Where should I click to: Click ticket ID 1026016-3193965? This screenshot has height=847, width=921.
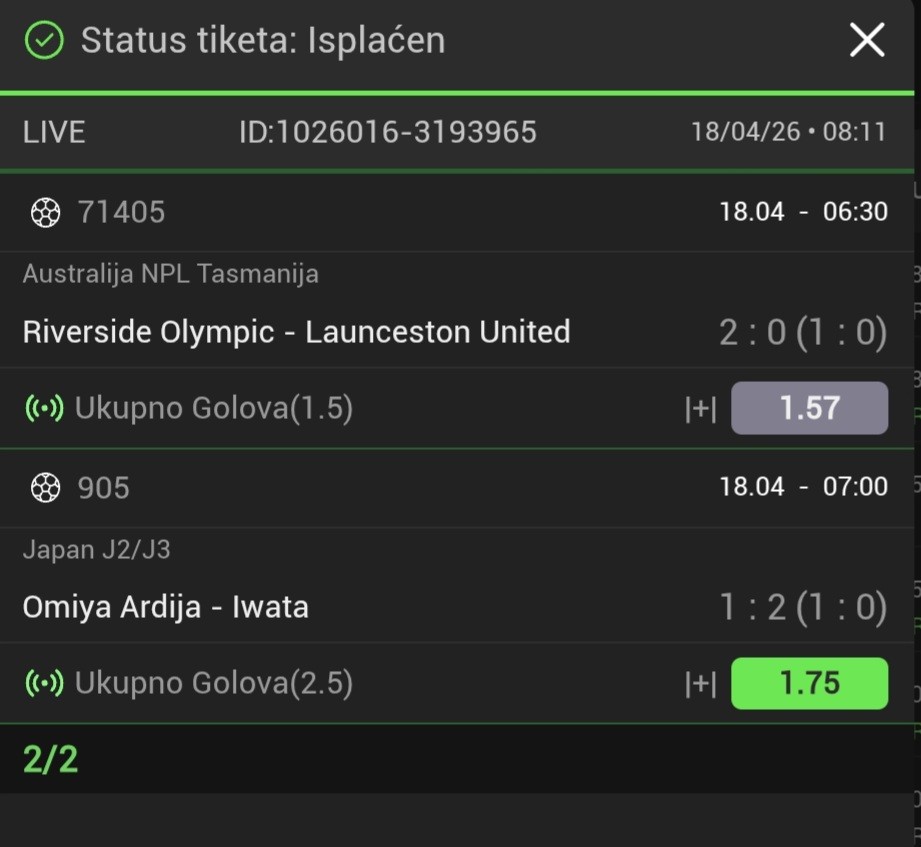pos(387,132)
